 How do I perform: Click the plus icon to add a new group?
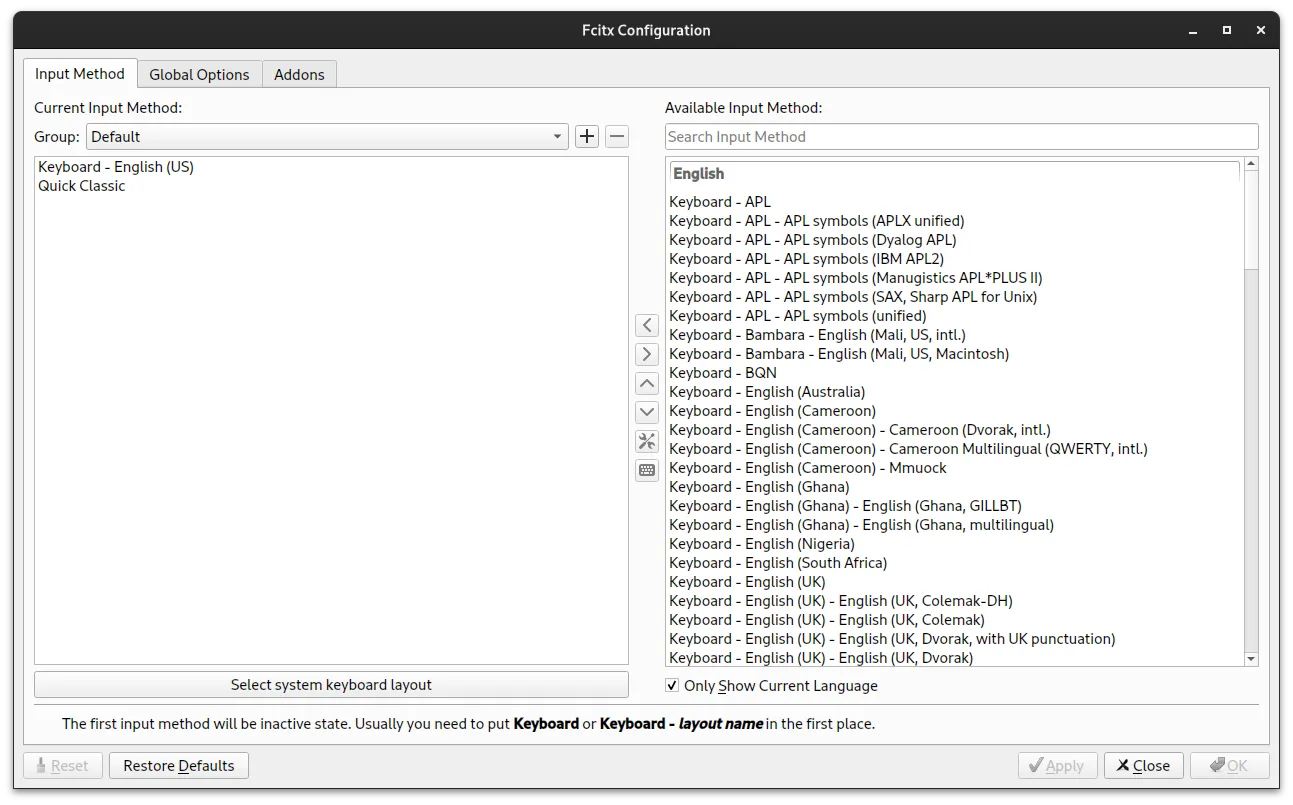click(x=586, y=136)
